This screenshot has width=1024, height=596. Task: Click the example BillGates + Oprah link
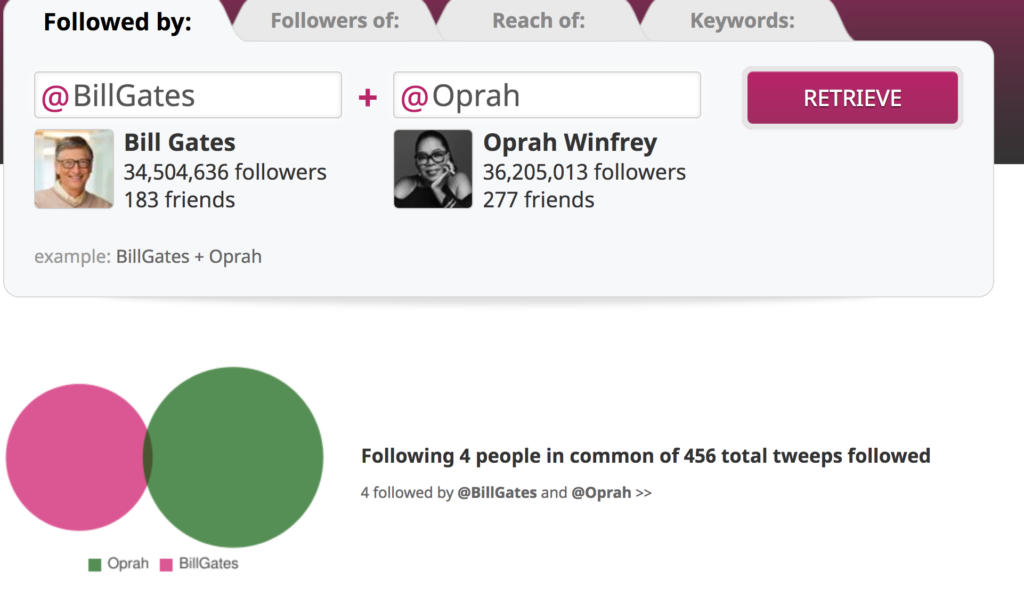pyautogui.click(x=189, y=257)
